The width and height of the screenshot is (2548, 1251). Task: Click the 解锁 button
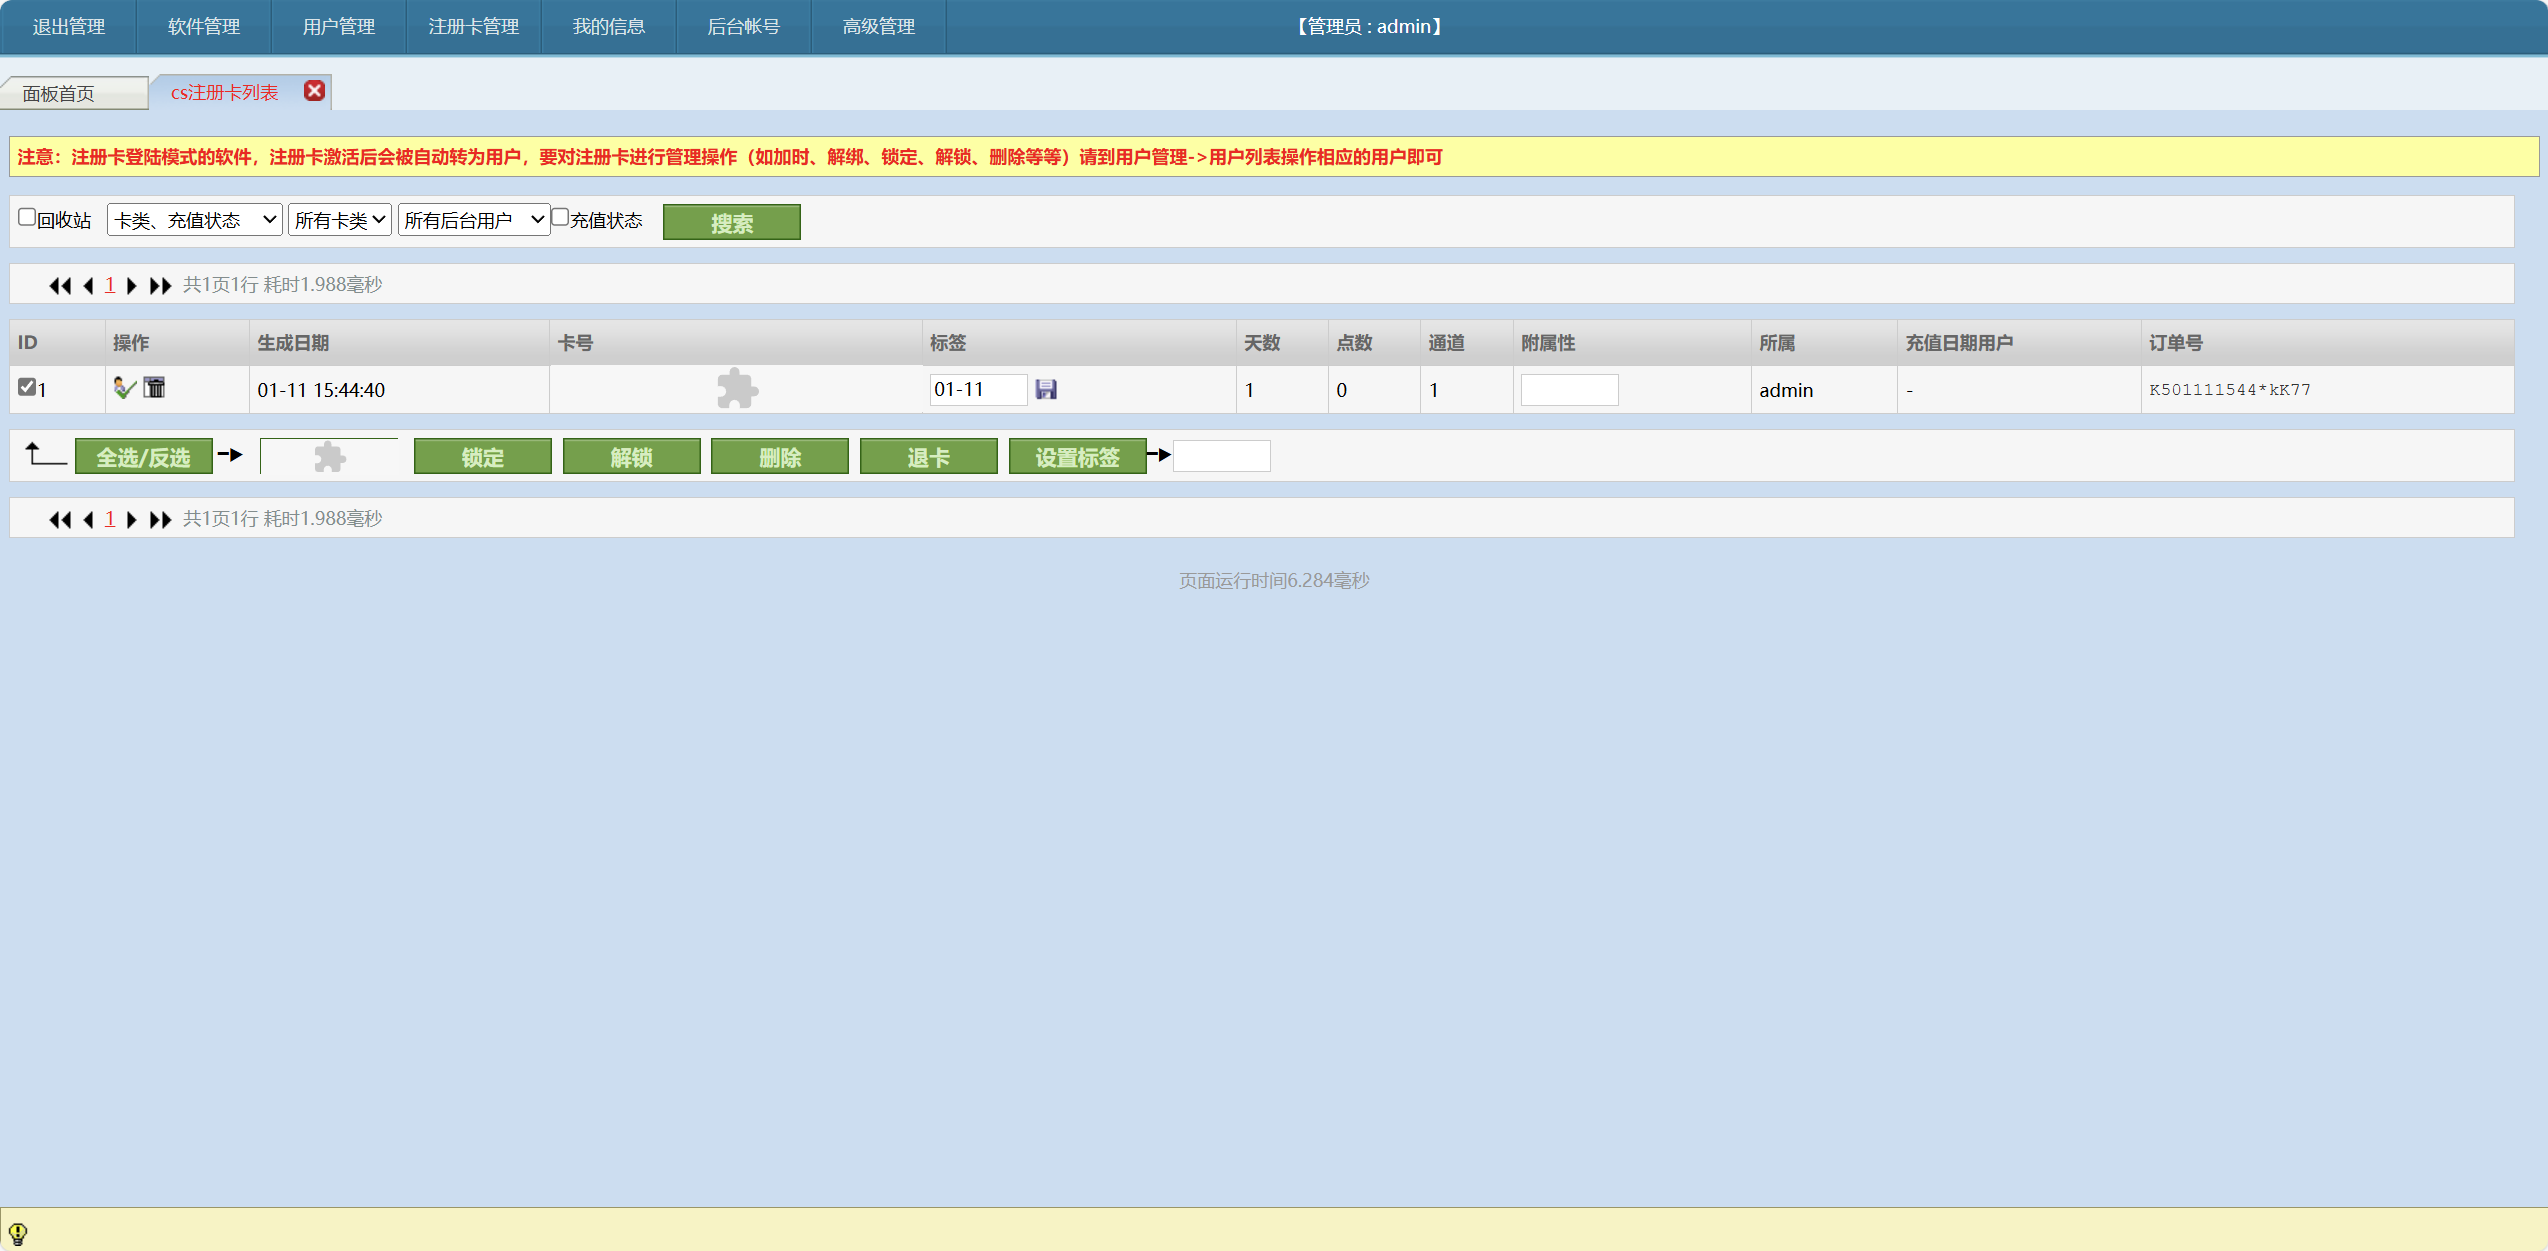pos(632,457)
